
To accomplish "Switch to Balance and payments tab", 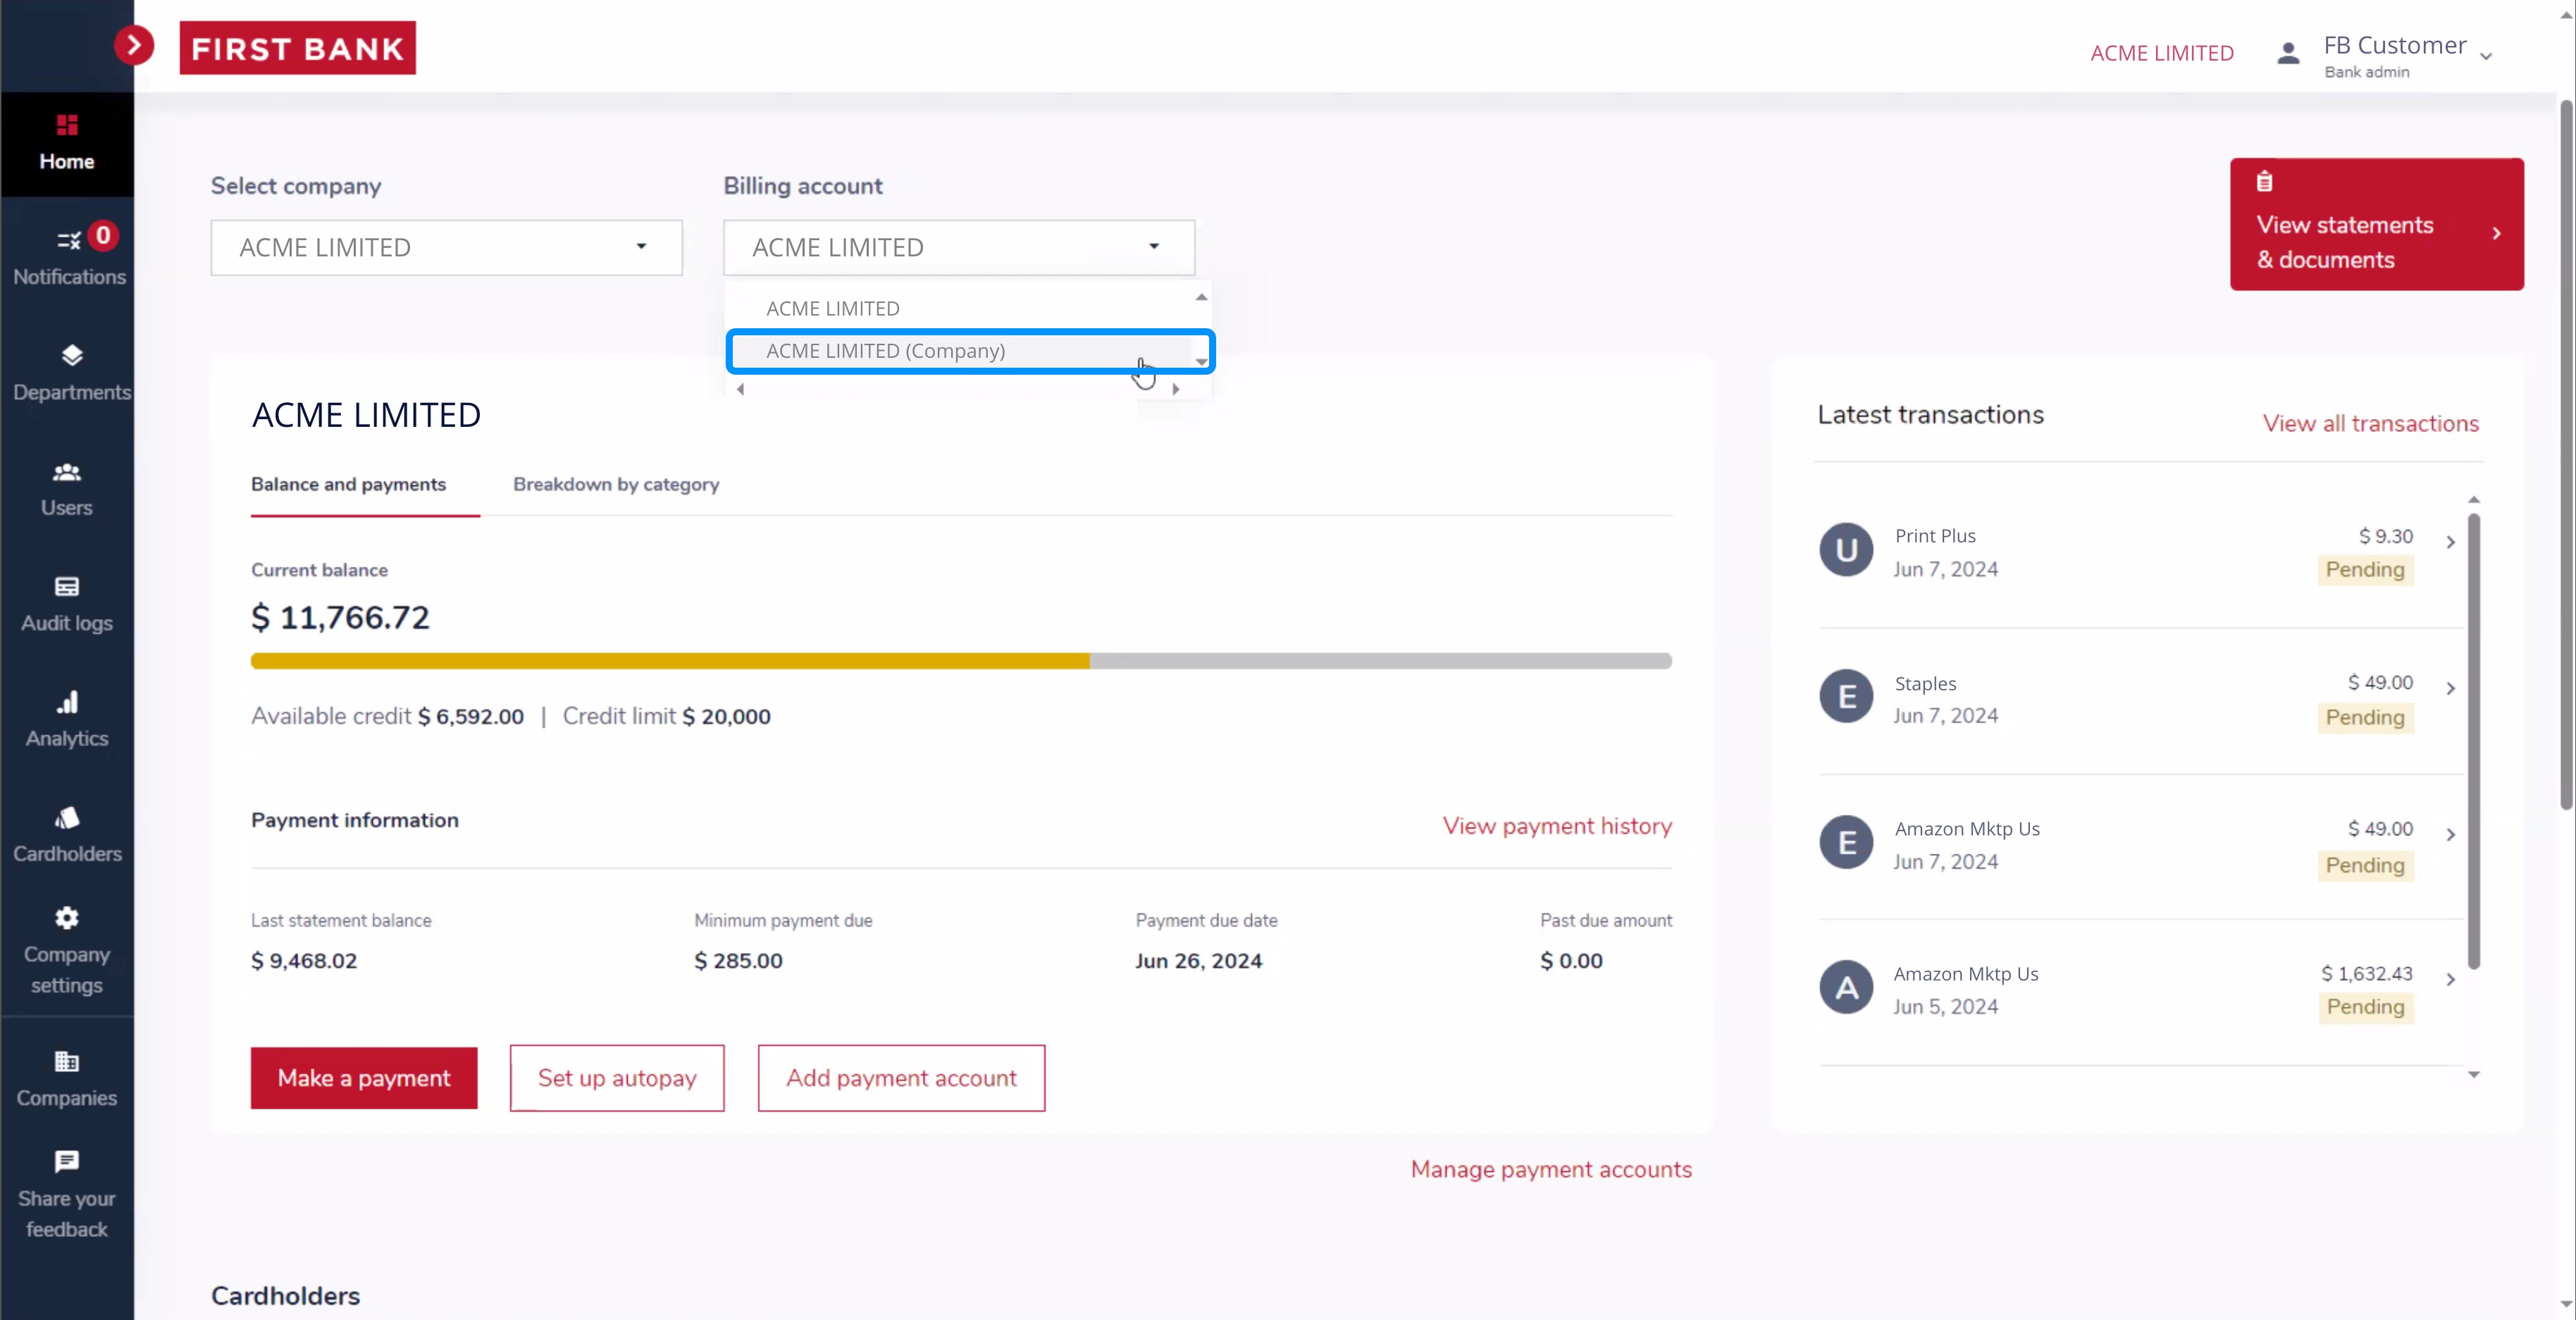I will (x=349, y=483).
